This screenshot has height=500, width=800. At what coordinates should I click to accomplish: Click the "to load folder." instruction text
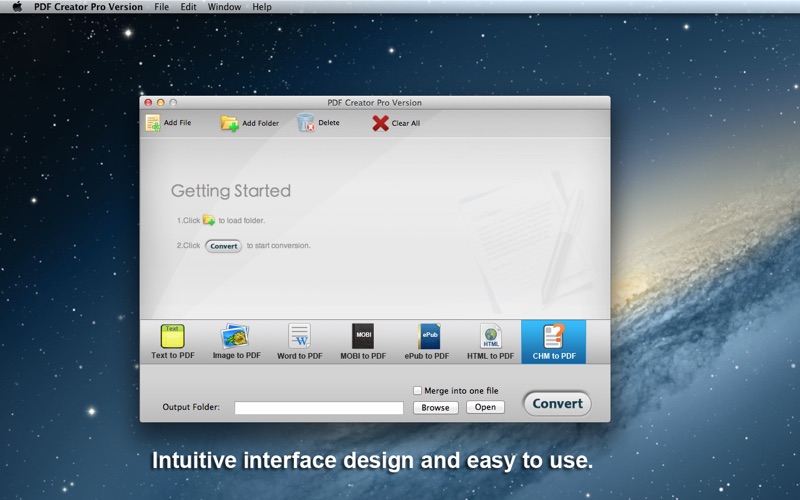242,220
